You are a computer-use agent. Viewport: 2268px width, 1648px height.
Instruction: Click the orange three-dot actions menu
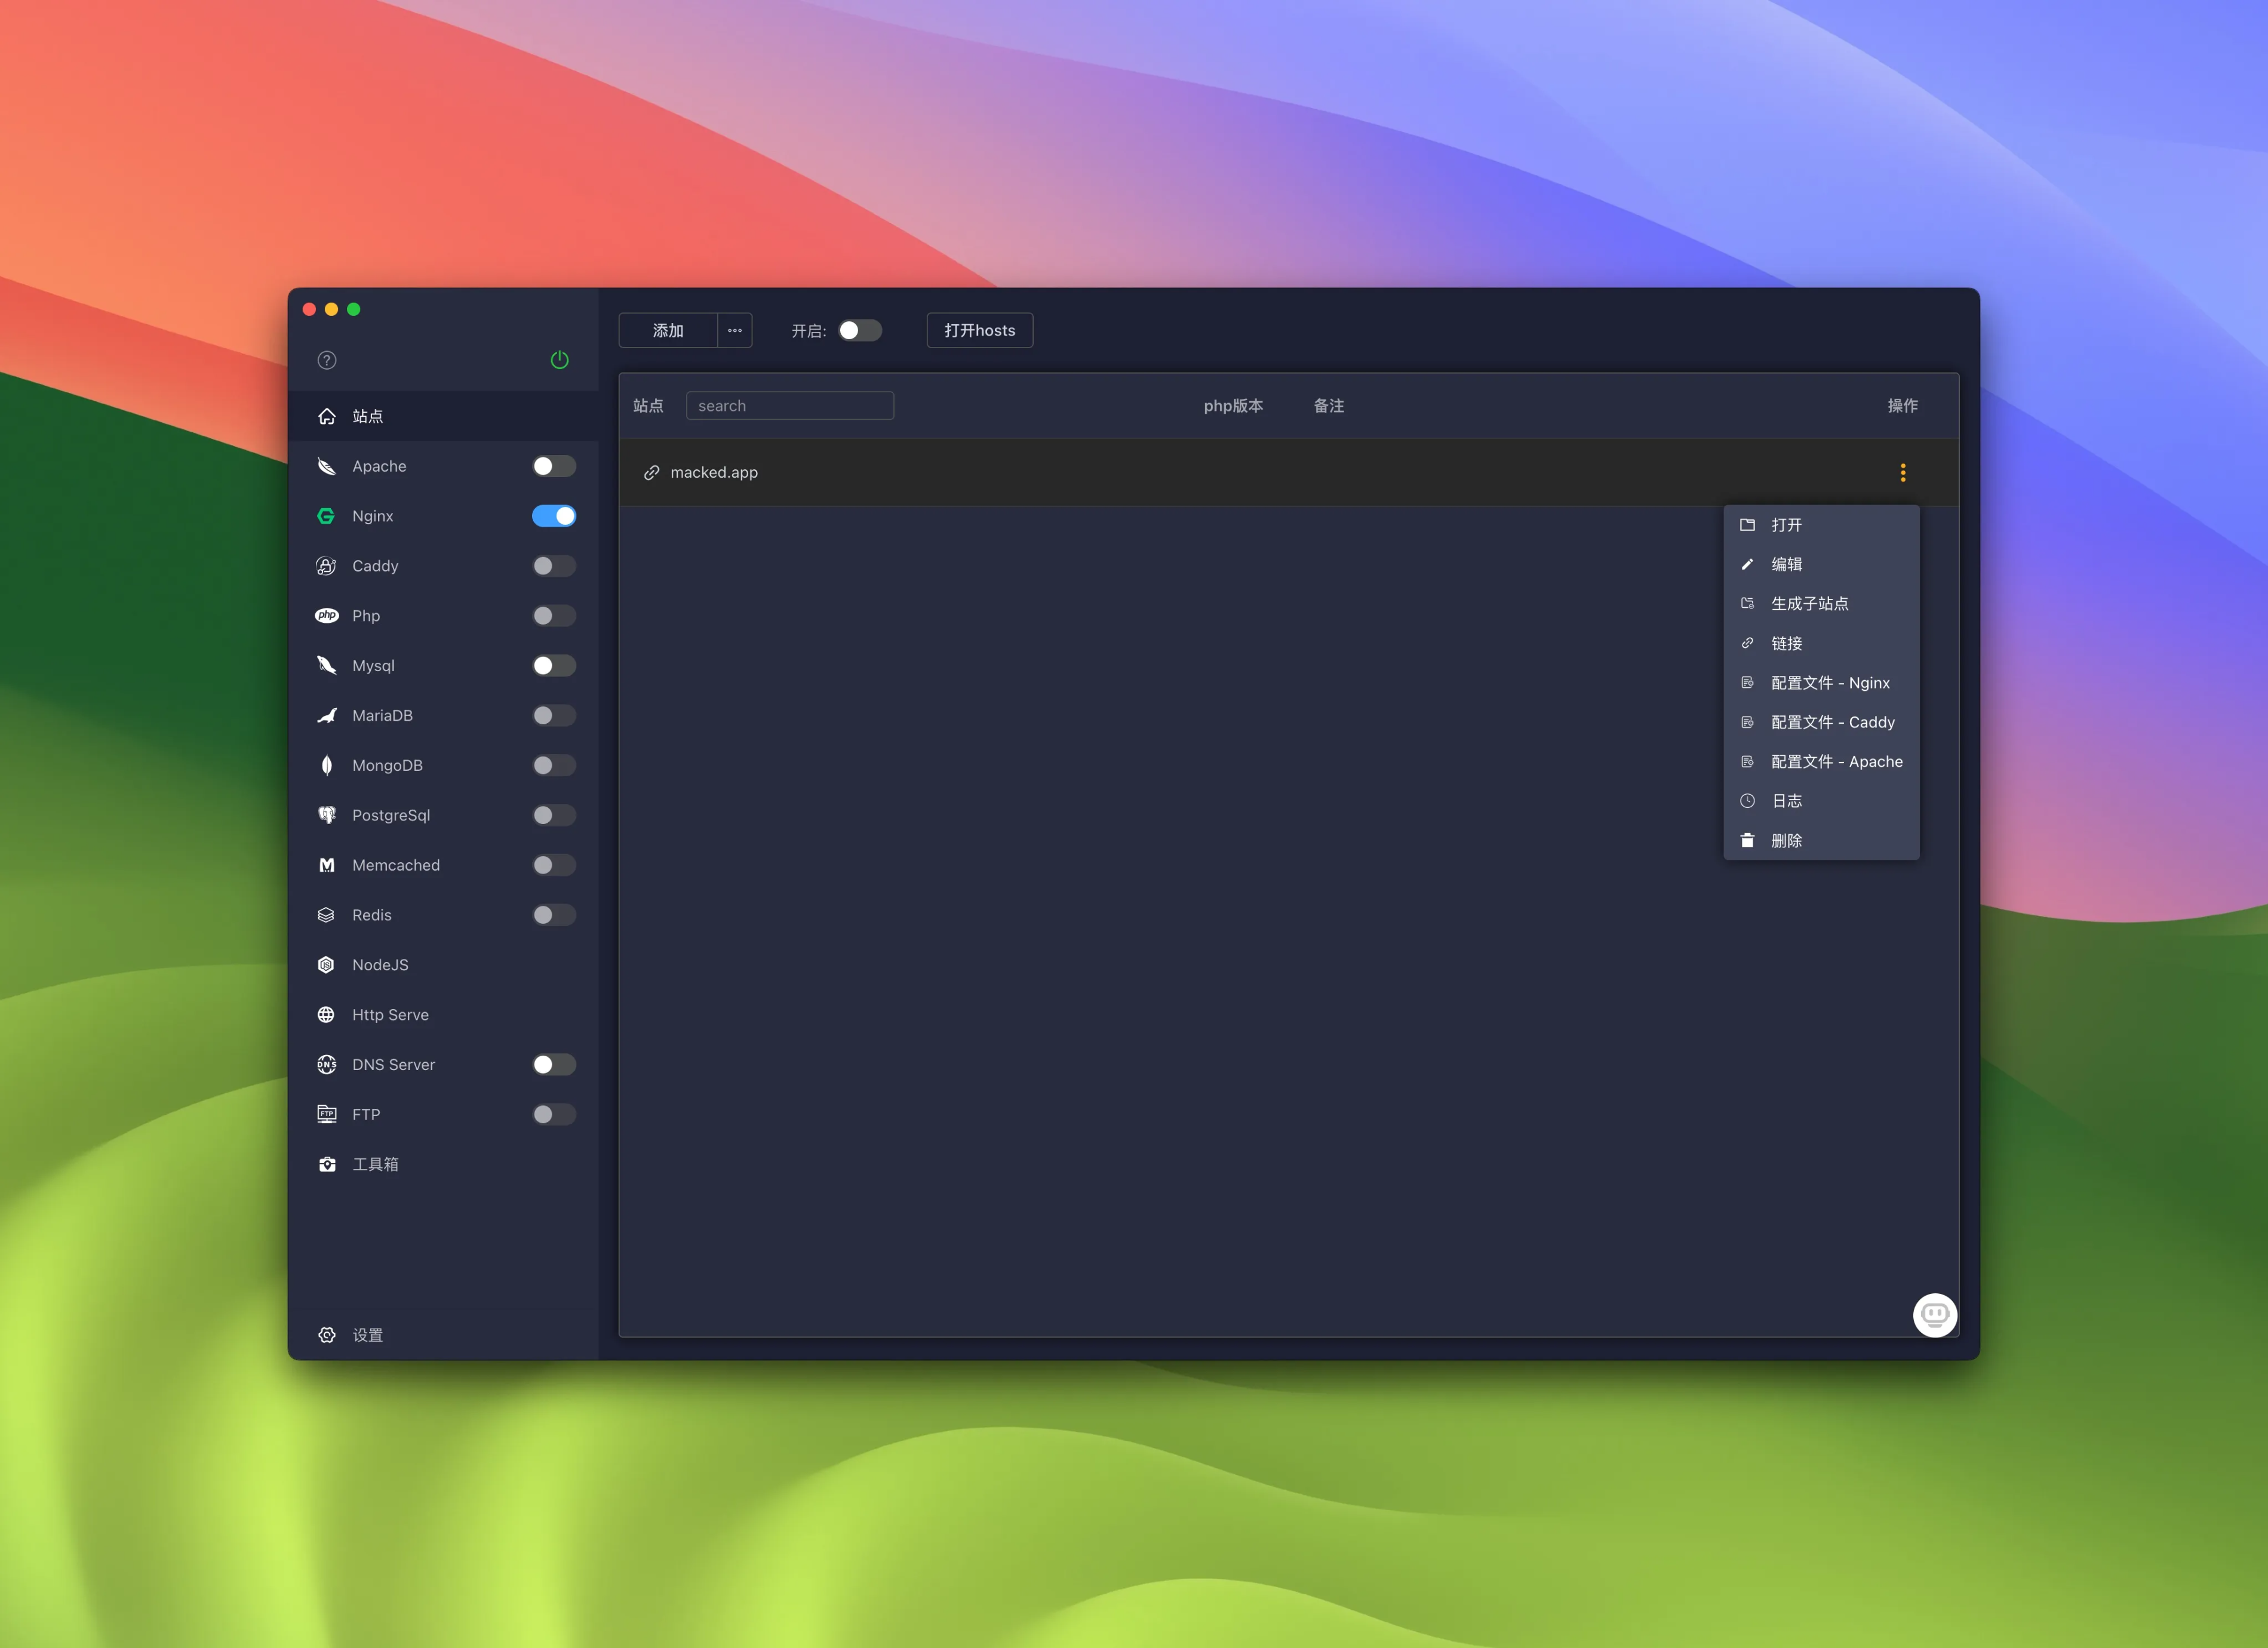pyautogui.click(x=1902, y=472)
